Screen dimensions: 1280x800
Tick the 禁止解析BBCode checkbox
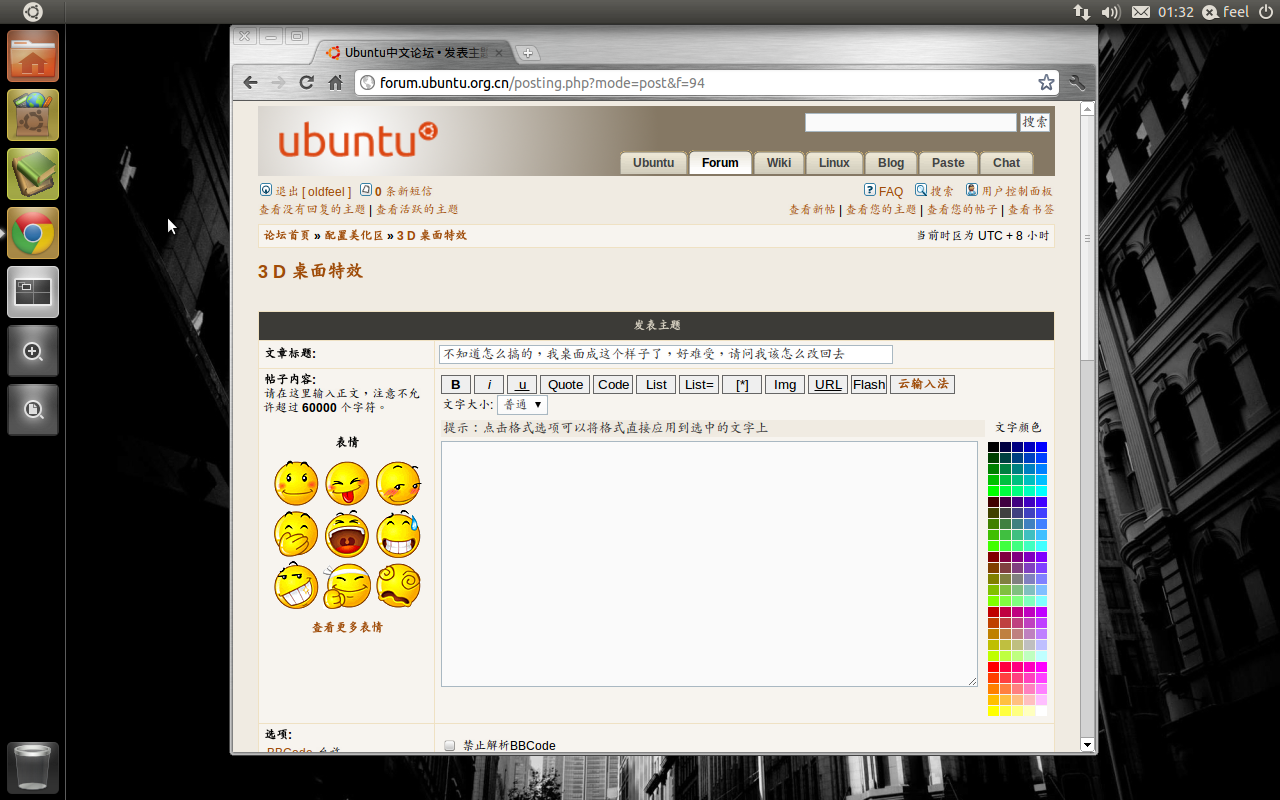(450, 745)
